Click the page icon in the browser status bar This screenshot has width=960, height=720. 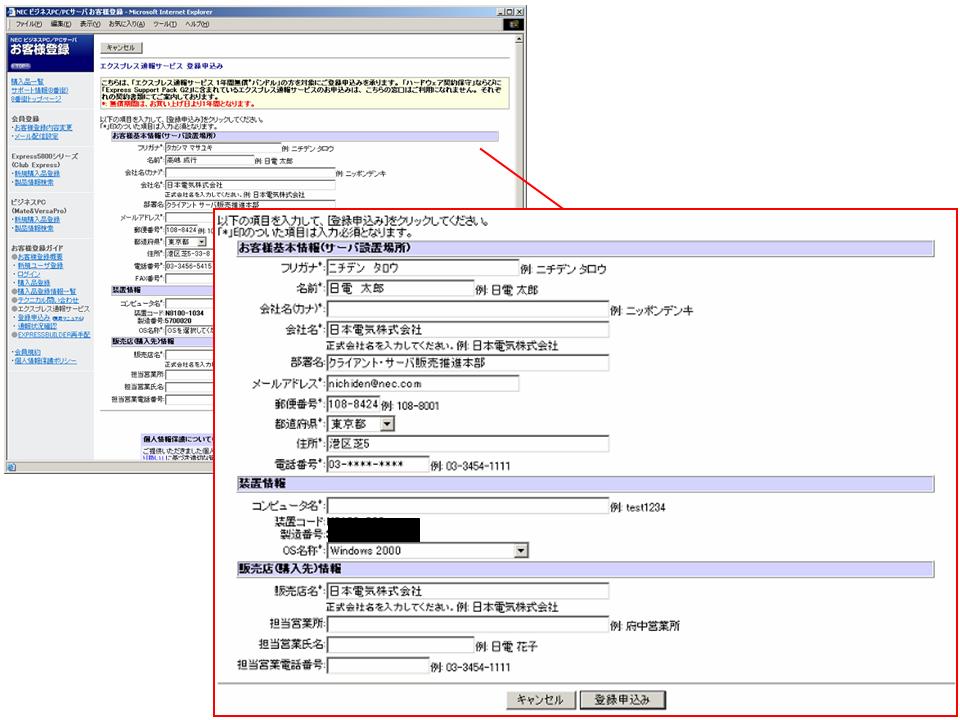coord(11,467)
